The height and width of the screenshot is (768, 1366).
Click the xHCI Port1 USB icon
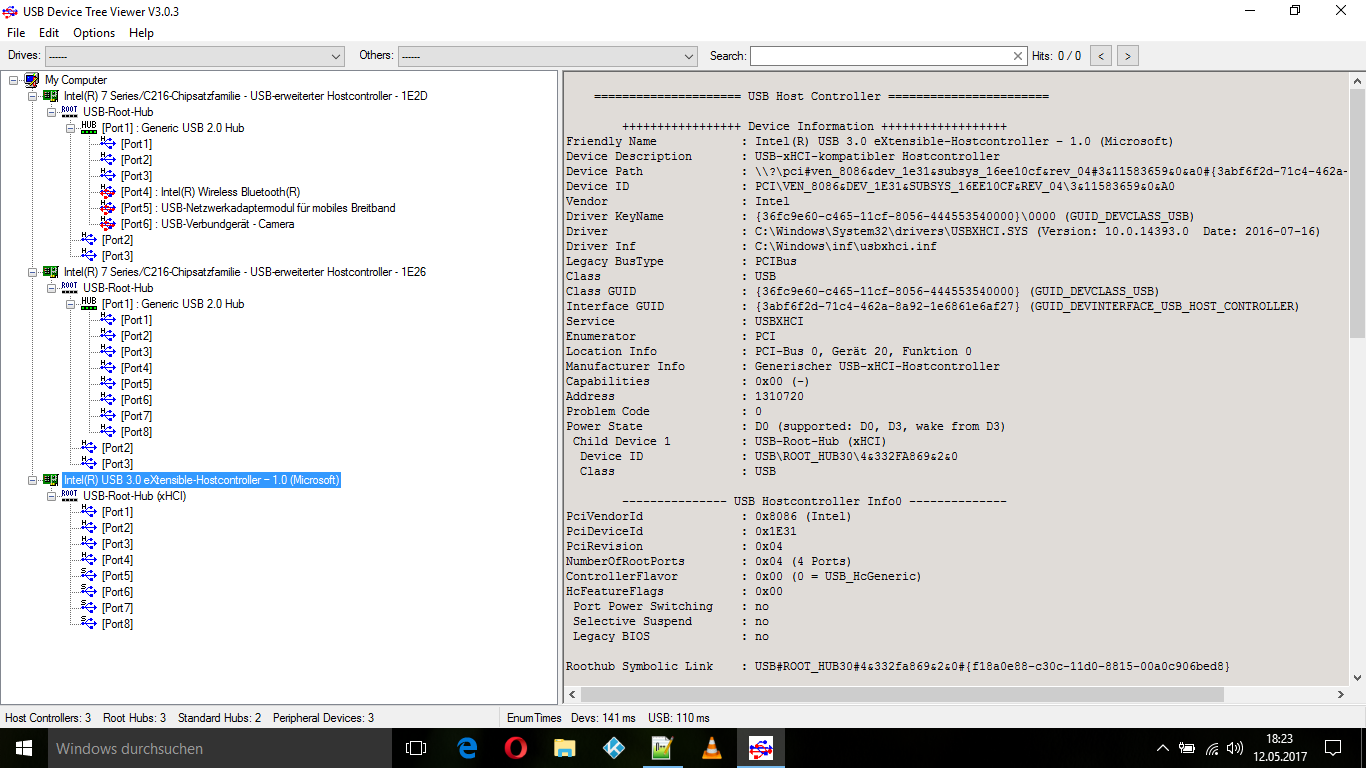[x=89, y=512]
